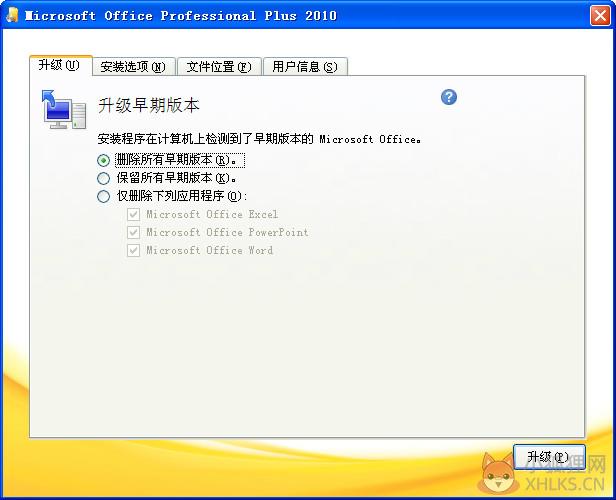Click the 安装程序在计算机上检测到了早期版本 description text
The image size is (616, 500).
click(259, 139)
